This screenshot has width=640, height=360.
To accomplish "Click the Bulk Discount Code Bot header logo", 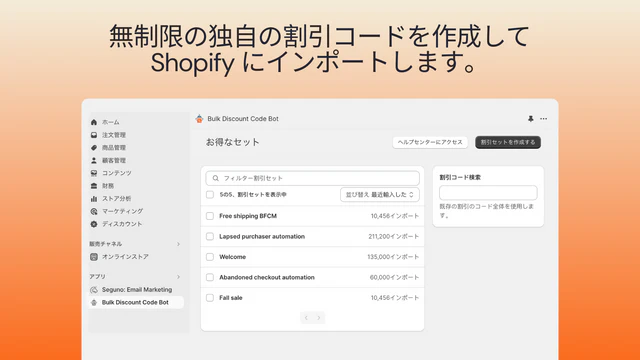I will [199, 119].
